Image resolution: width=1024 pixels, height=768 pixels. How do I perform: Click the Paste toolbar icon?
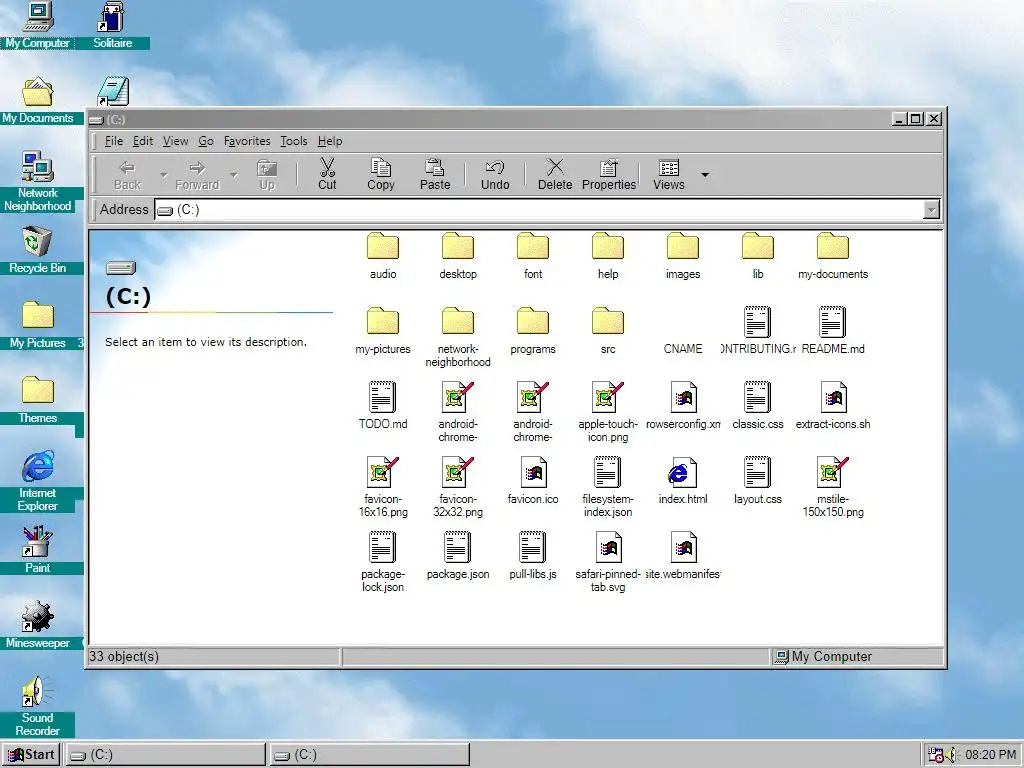435,174
